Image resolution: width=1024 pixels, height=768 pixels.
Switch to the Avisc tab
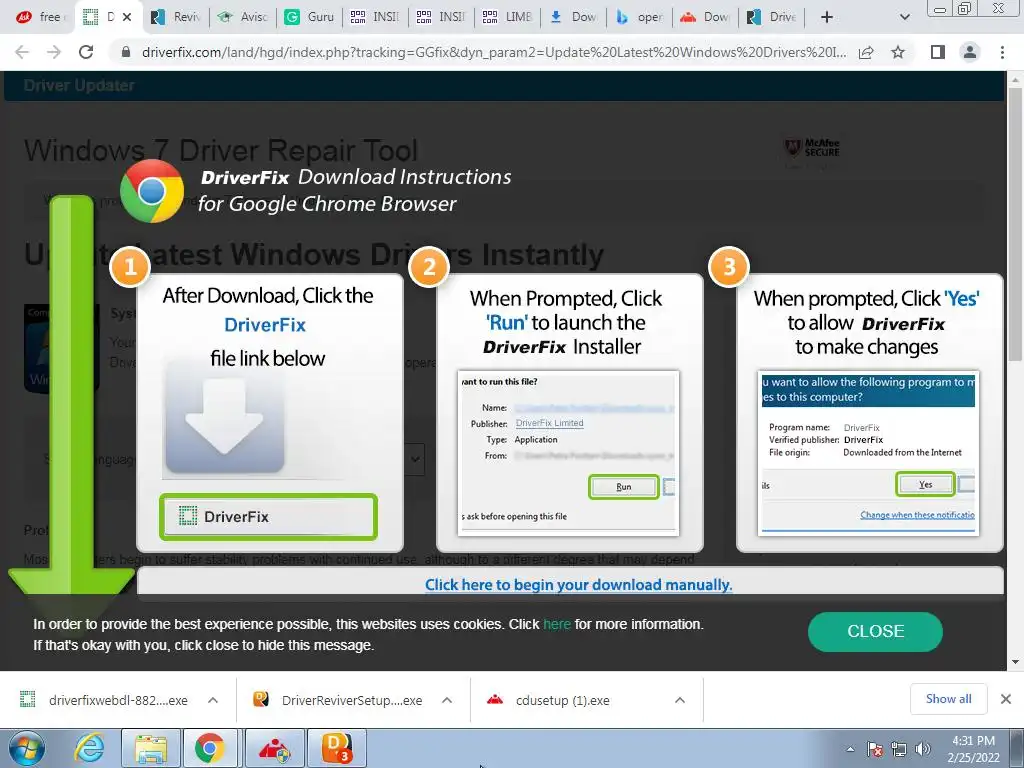coord(244,17)
